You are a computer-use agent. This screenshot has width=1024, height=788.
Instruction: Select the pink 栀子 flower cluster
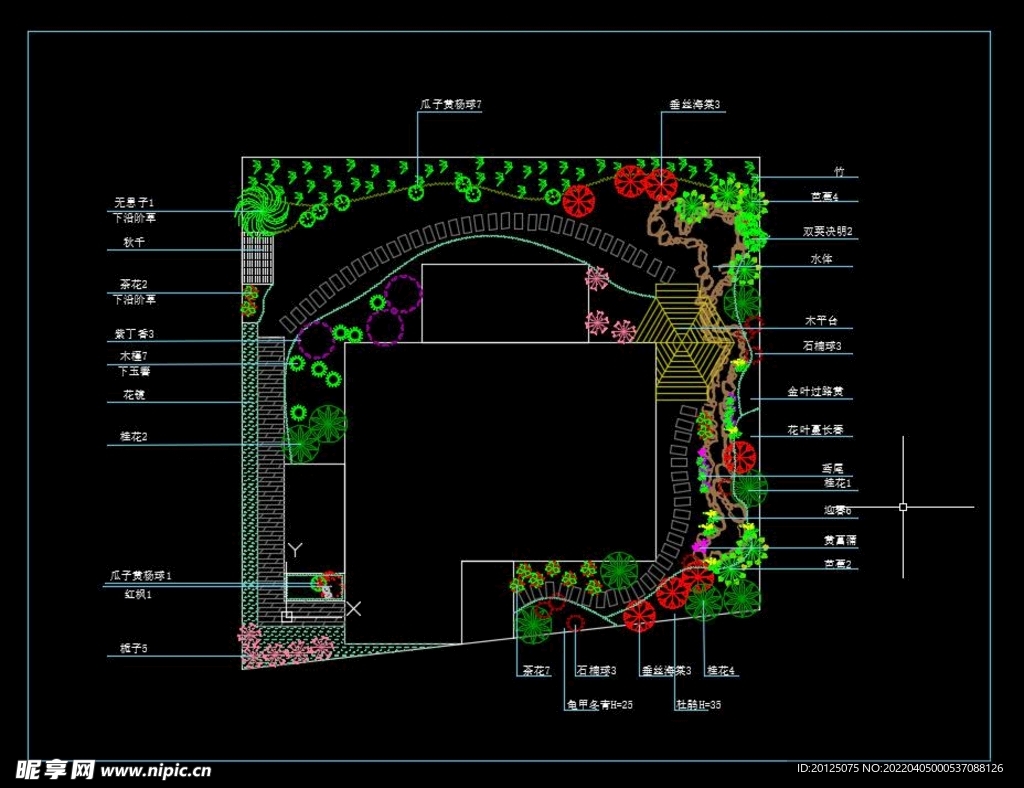click(x=283, y=647)
